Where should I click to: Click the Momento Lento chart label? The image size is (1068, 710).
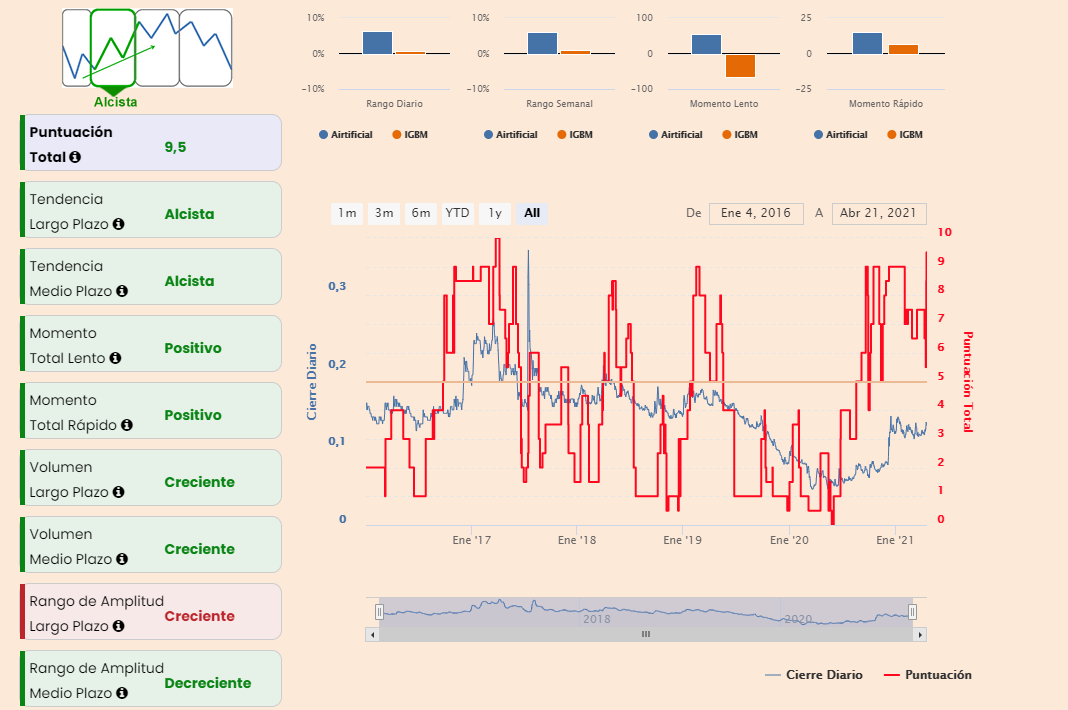[x=724, y=104]
